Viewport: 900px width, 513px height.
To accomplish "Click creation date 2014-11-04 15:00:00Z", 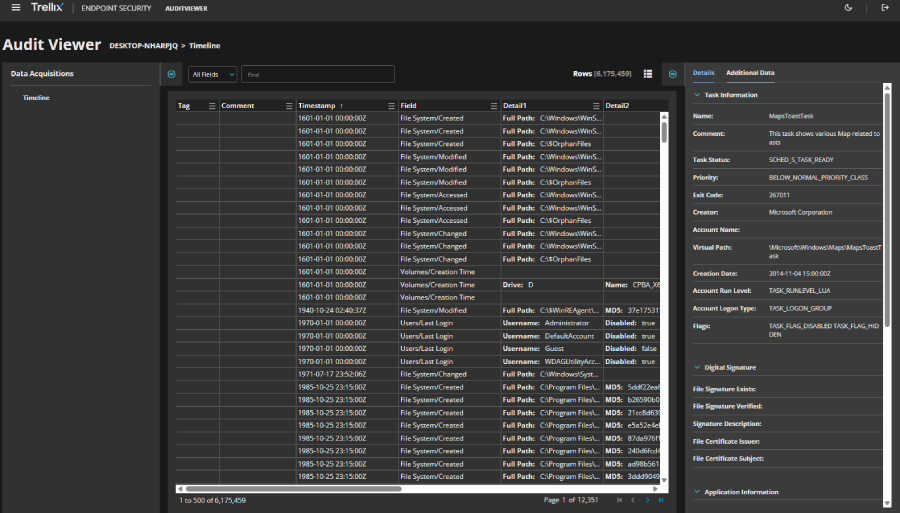I will (800, 274).
